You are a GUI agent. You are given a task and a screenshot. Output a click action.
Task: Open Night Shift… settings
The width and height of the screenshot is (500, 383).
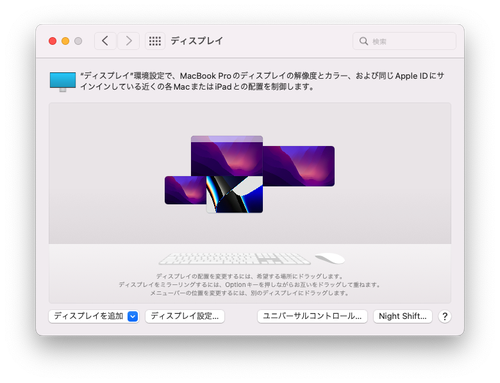(x=403, y=316)
